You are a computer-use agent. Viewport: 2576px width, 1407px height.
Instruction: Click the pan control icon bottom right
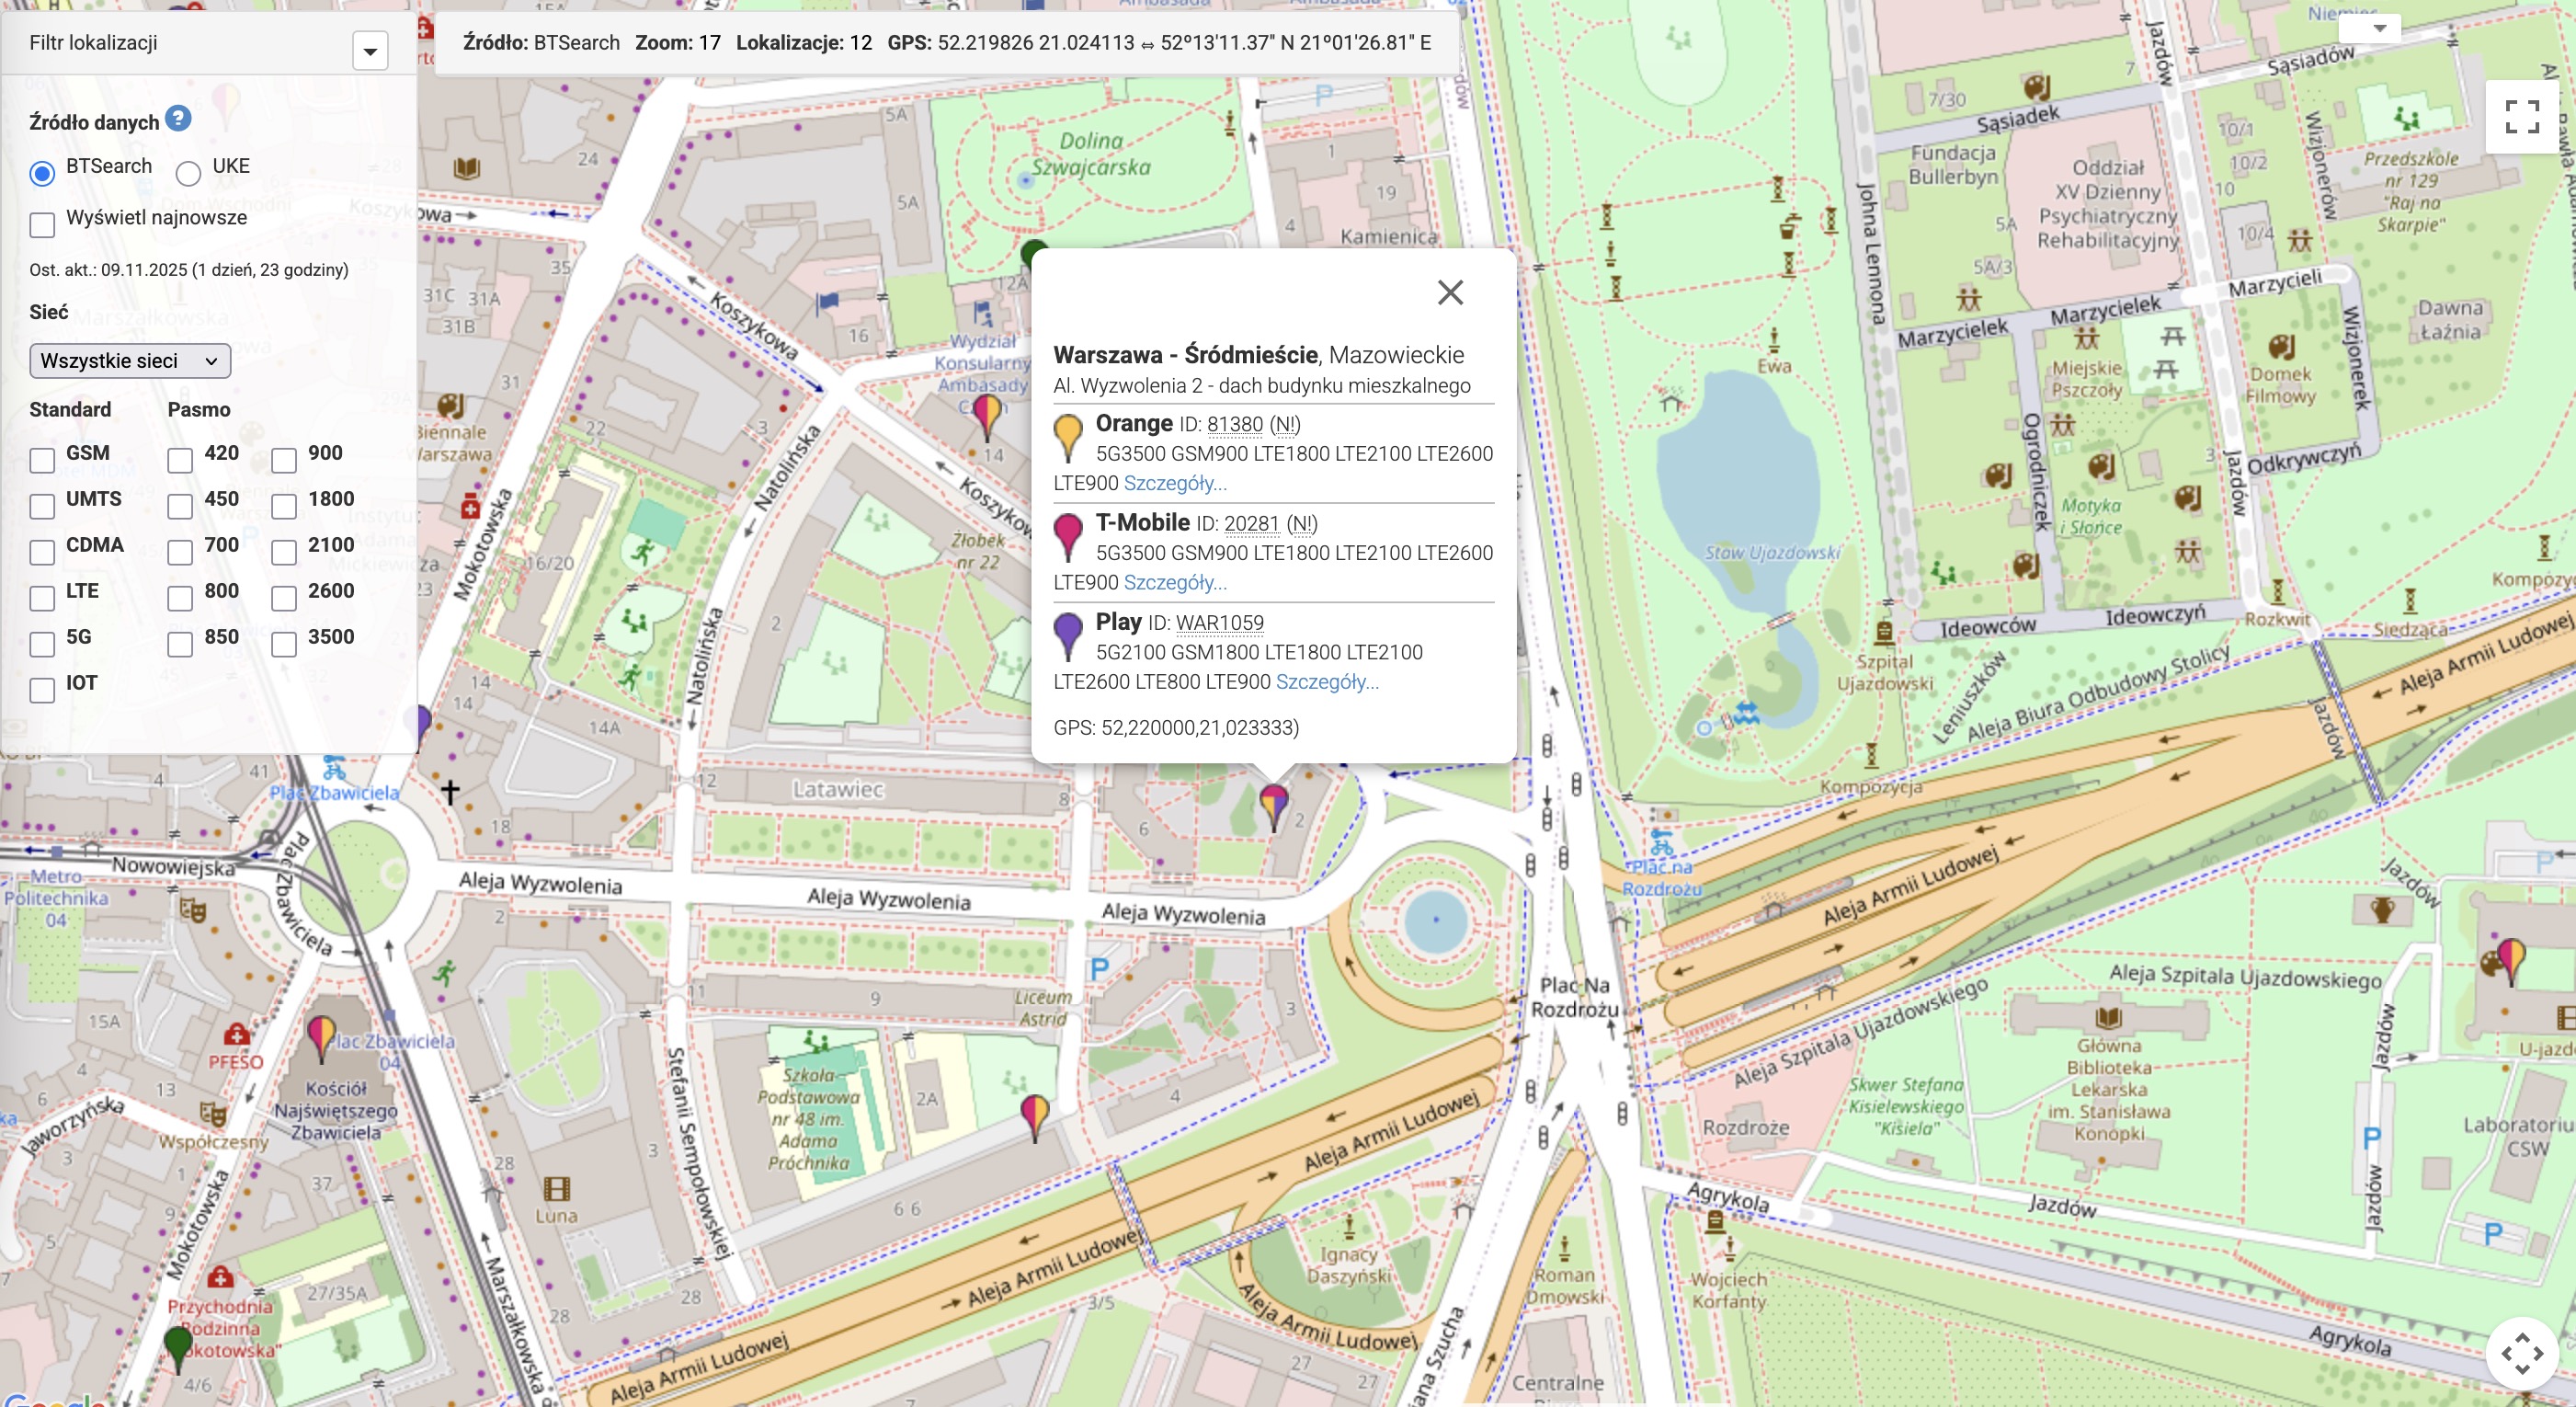pos(2521,1353)
